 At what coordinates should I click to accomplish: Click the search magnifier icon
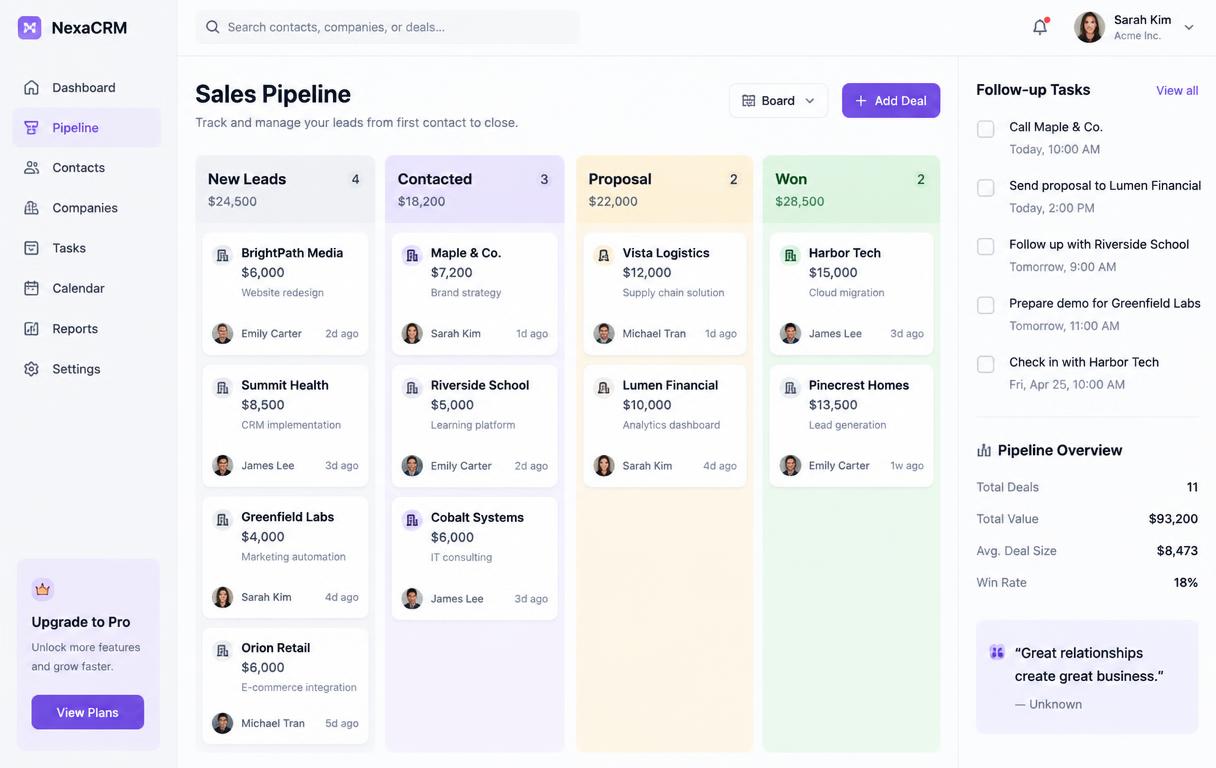tap(212, 27)
